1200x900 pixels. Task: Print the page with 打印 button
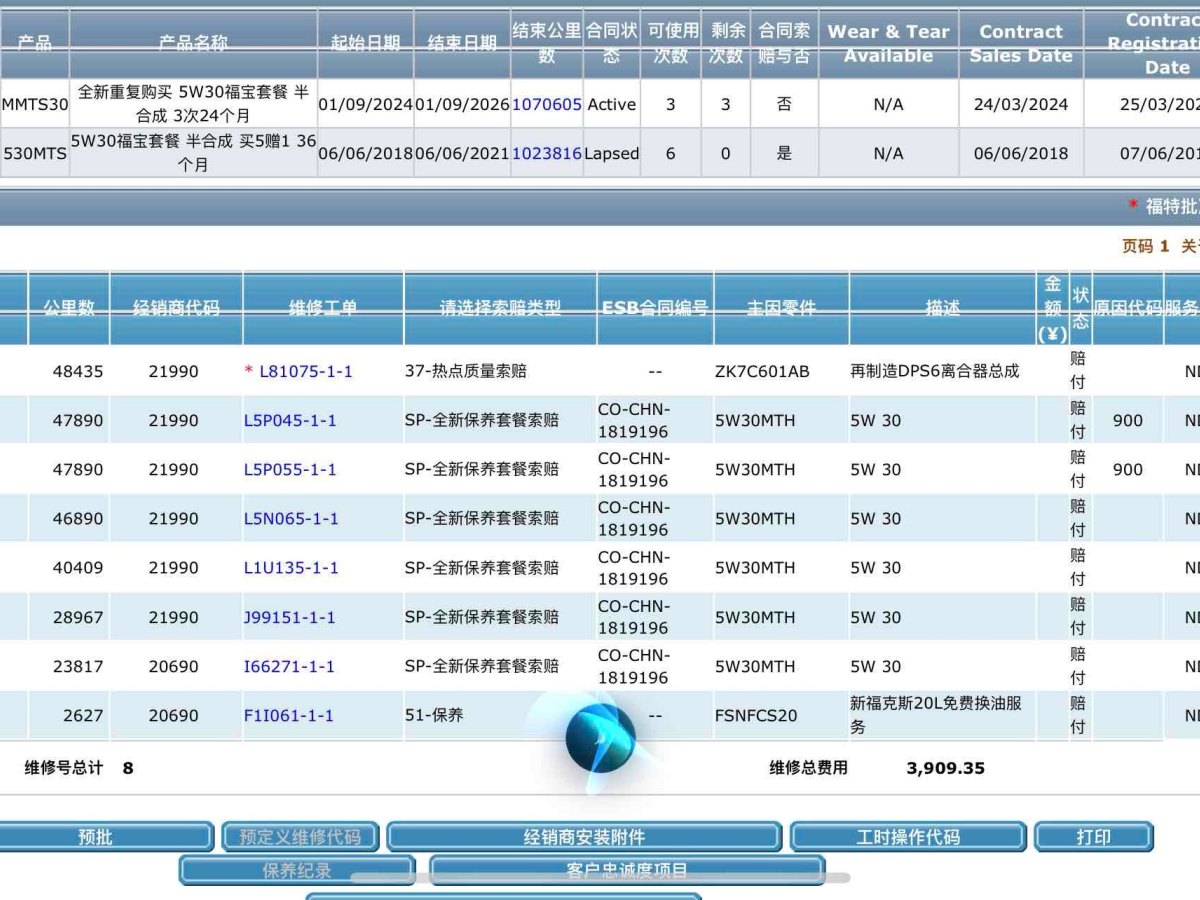pos(1093,837)
